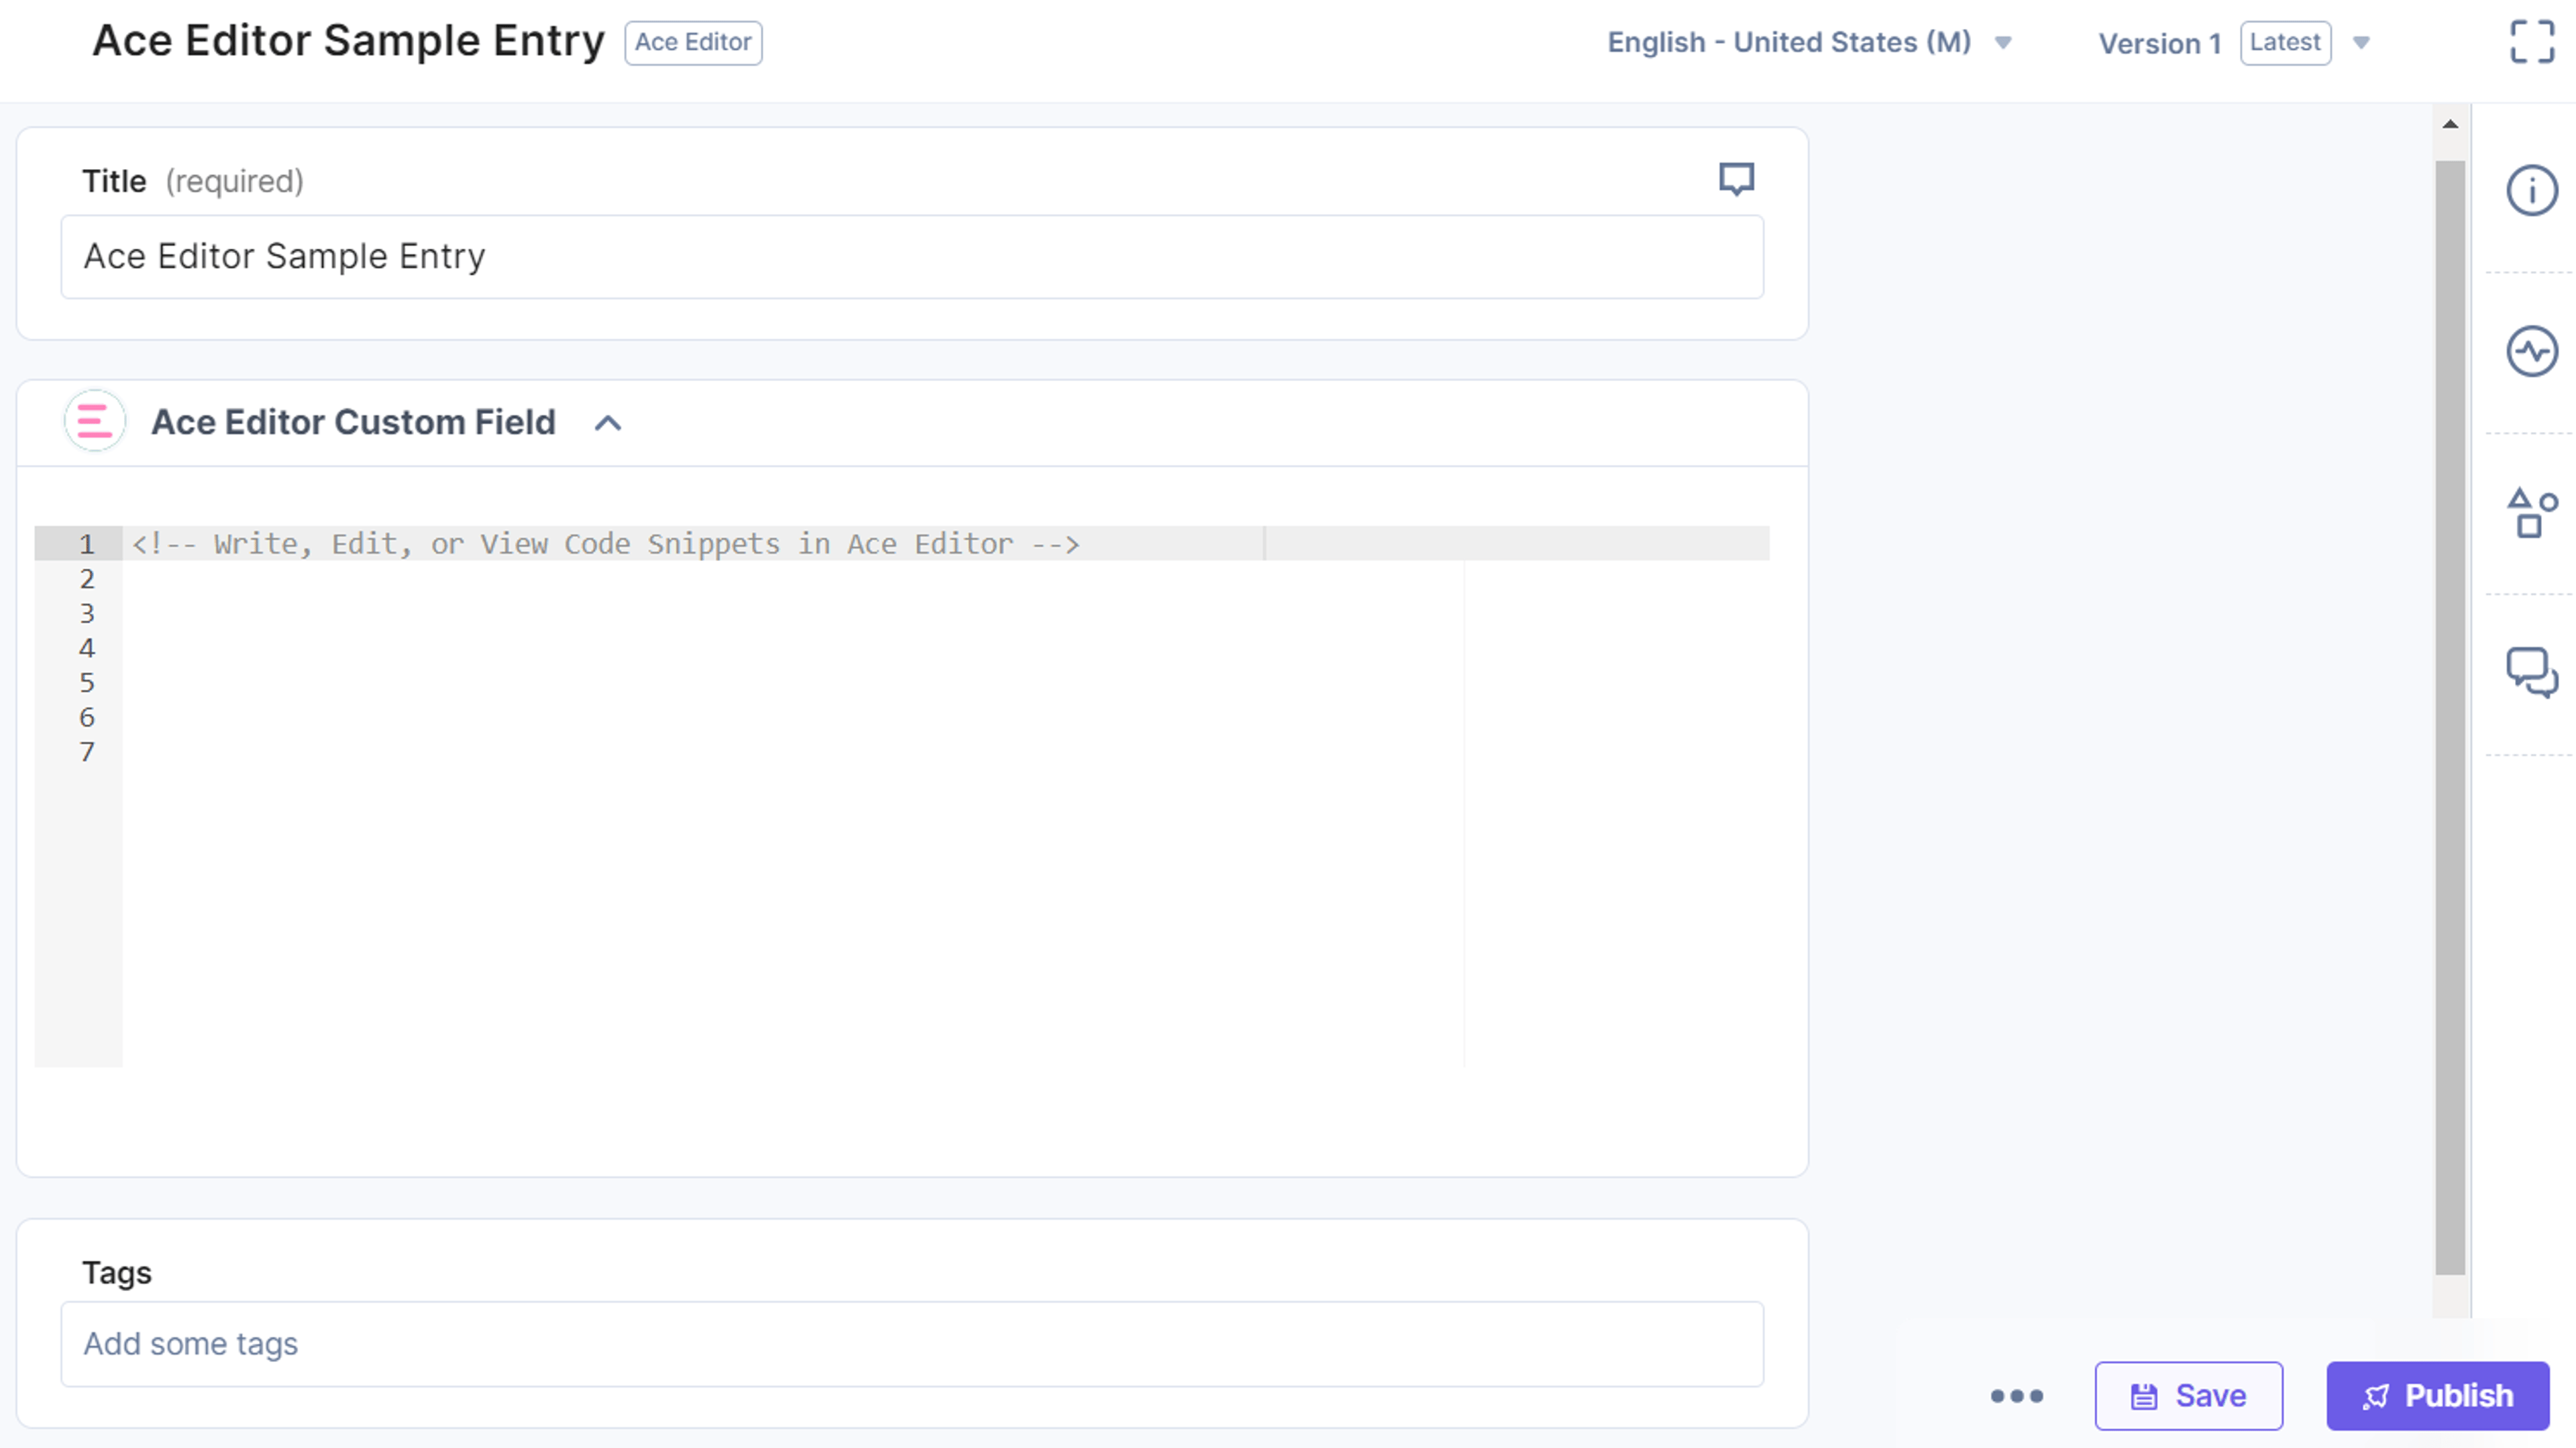Screen dimensions: 2576x1448
Task: Click the pink Ace Editor field icon
Action: (94, 421)
